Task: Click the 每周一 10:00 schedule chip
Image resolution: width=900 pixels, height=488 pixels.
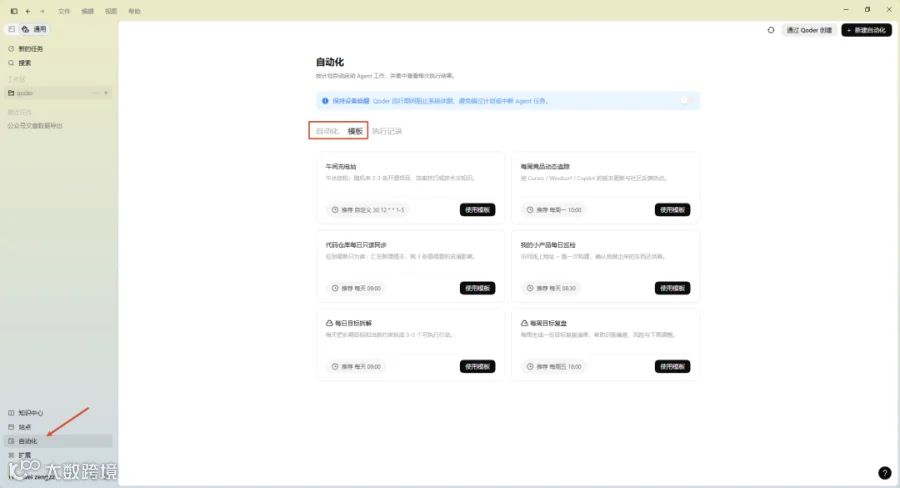Action: [554, 210]
